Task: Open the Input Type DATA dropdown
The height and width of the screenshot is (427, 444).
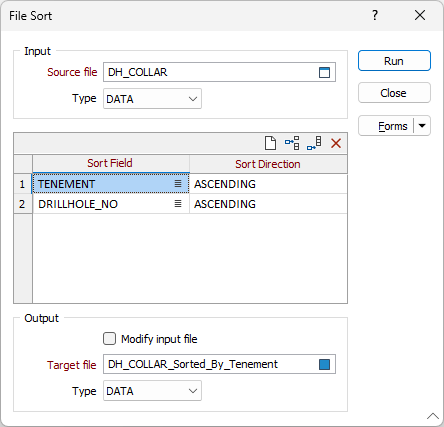Action: 152,99
